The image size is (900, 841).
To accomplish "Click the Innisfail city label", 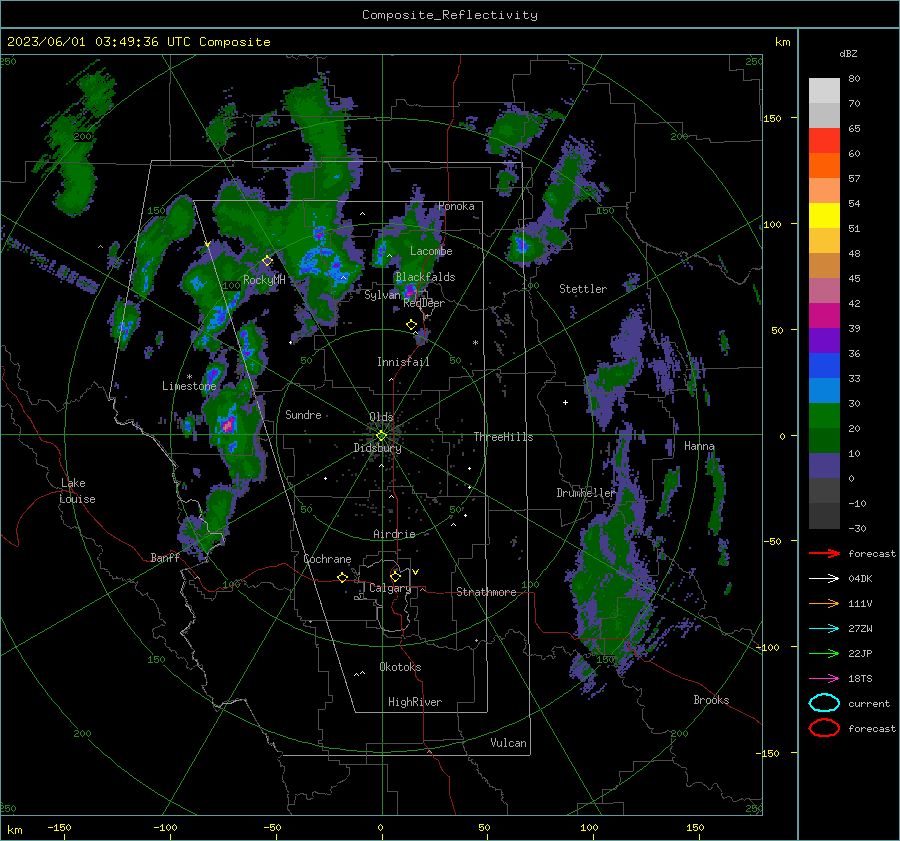I will (x=403, y=362).
